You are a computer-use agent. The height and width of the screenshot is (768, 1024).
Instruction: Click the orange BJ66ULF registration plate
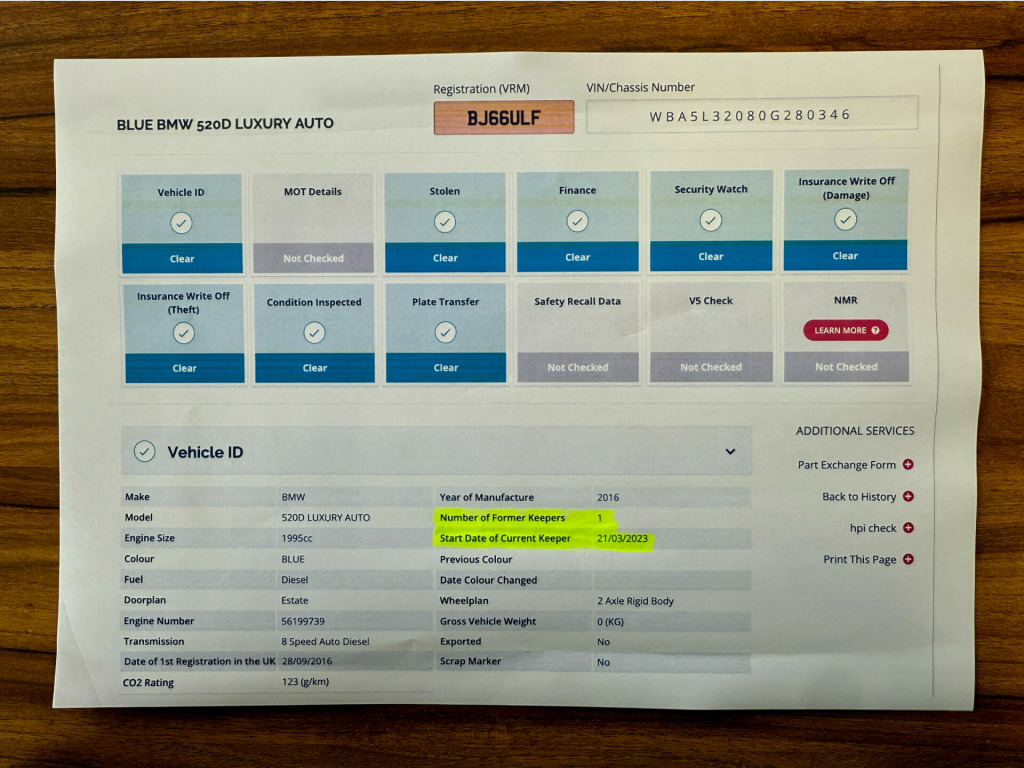[504, 118]
